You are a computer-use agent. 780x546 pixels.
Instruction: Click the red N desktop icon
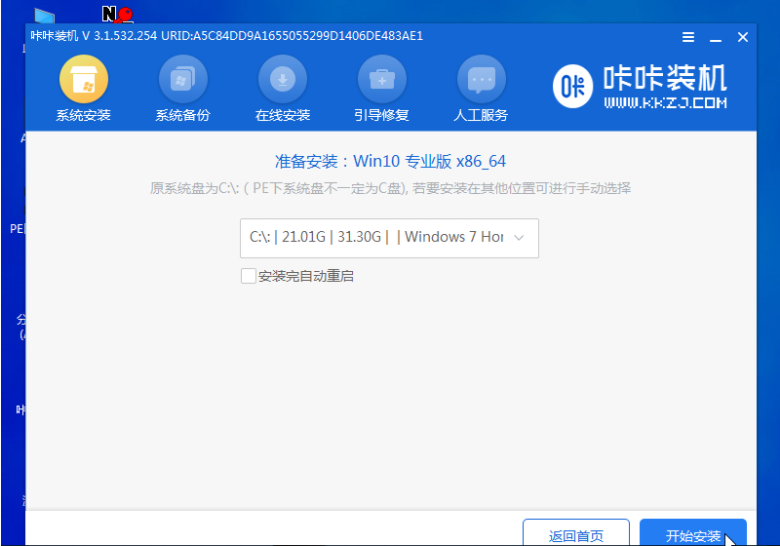pyautogui.click(x=117, y=14)
